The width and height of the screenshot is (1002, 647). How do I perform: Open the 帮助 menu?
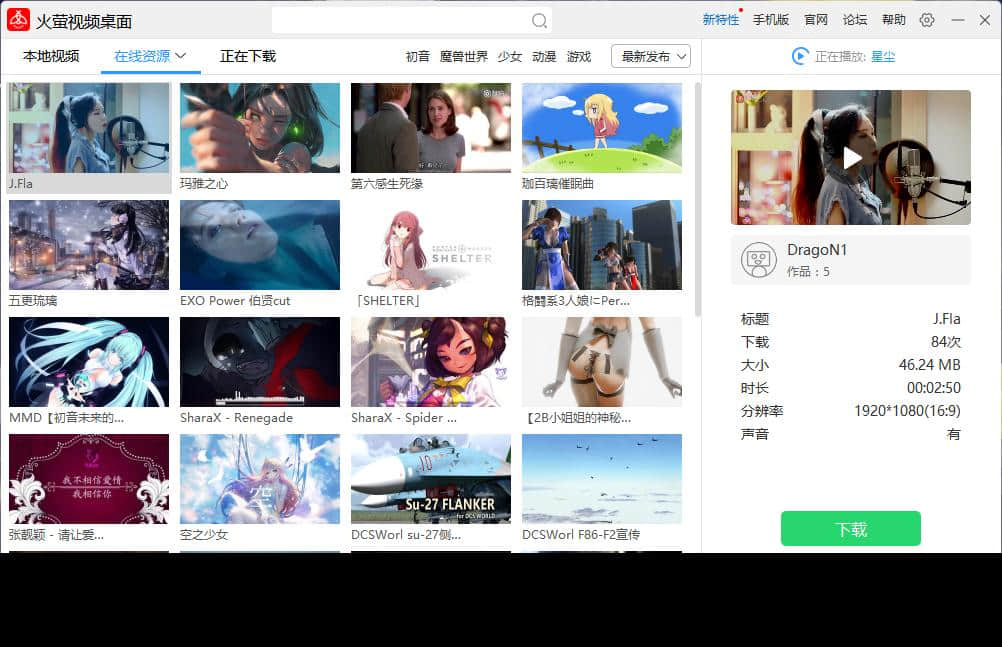coord(893,20)
